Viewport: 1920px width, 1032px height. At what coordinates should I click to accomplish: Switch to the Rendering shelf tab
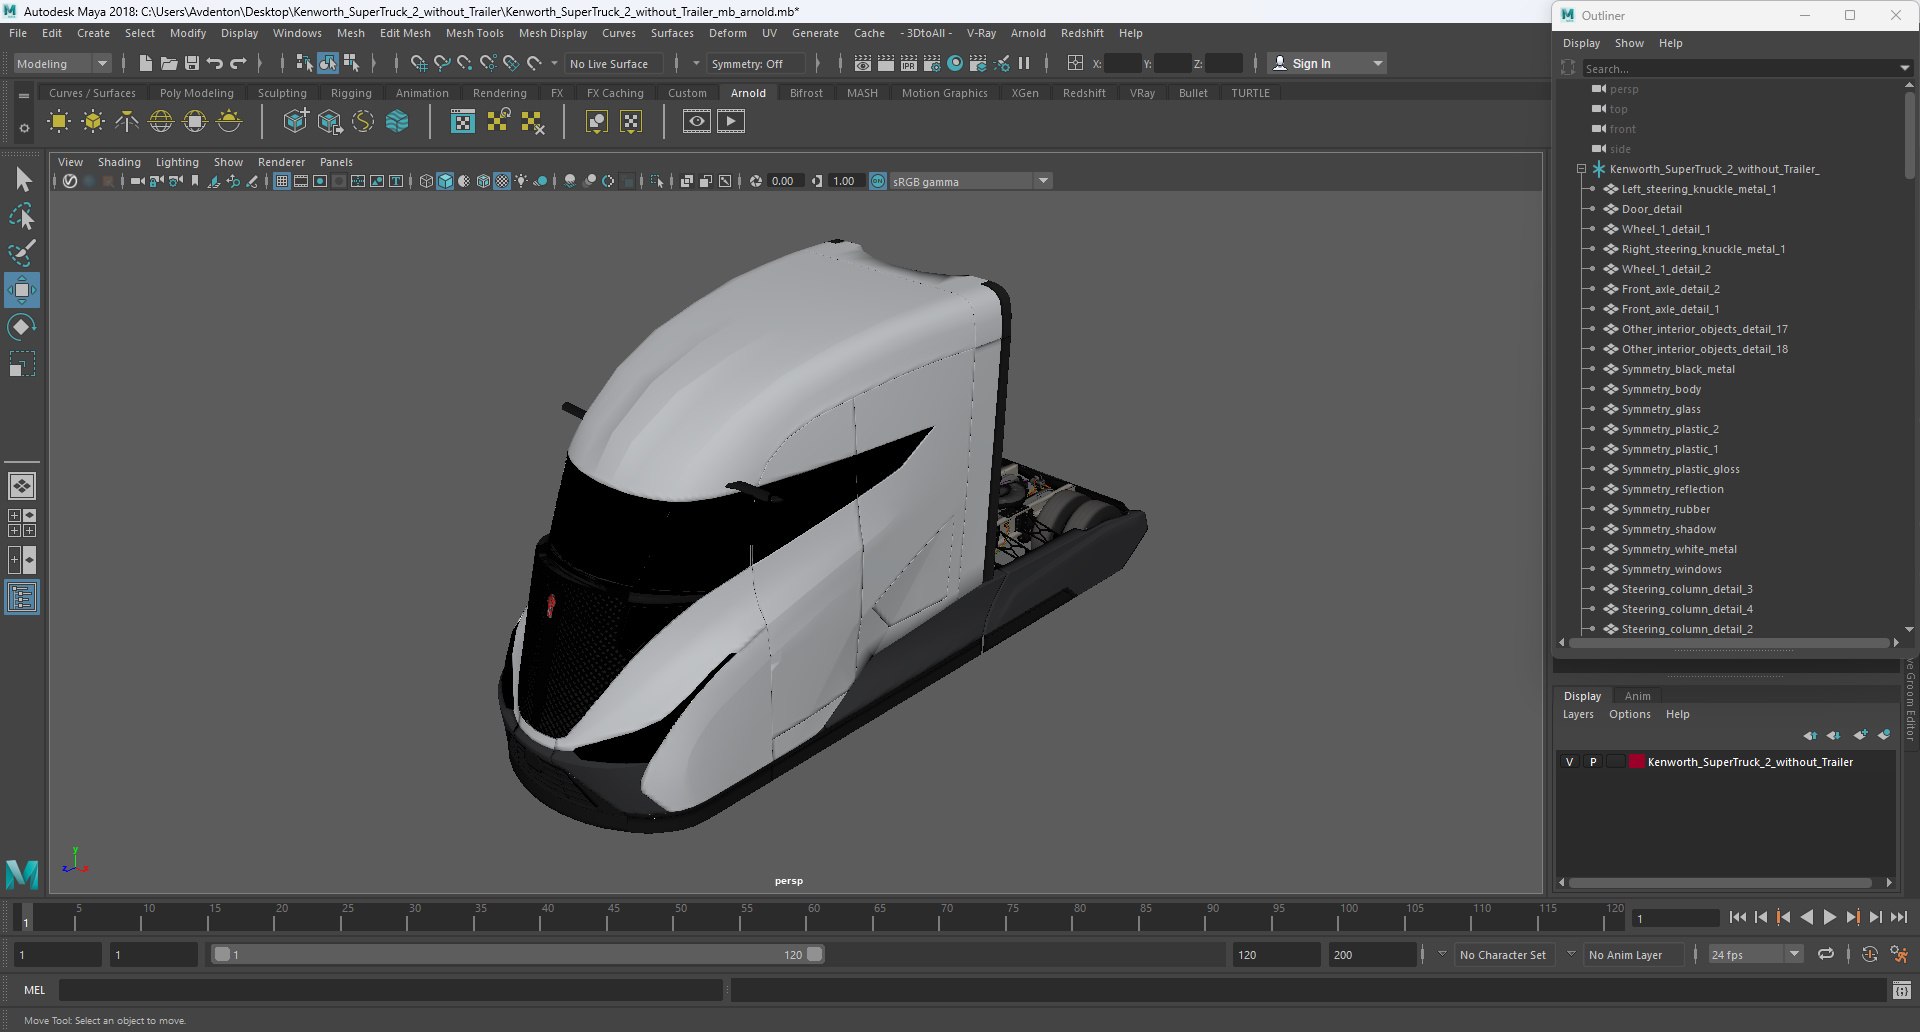point(499,93)
